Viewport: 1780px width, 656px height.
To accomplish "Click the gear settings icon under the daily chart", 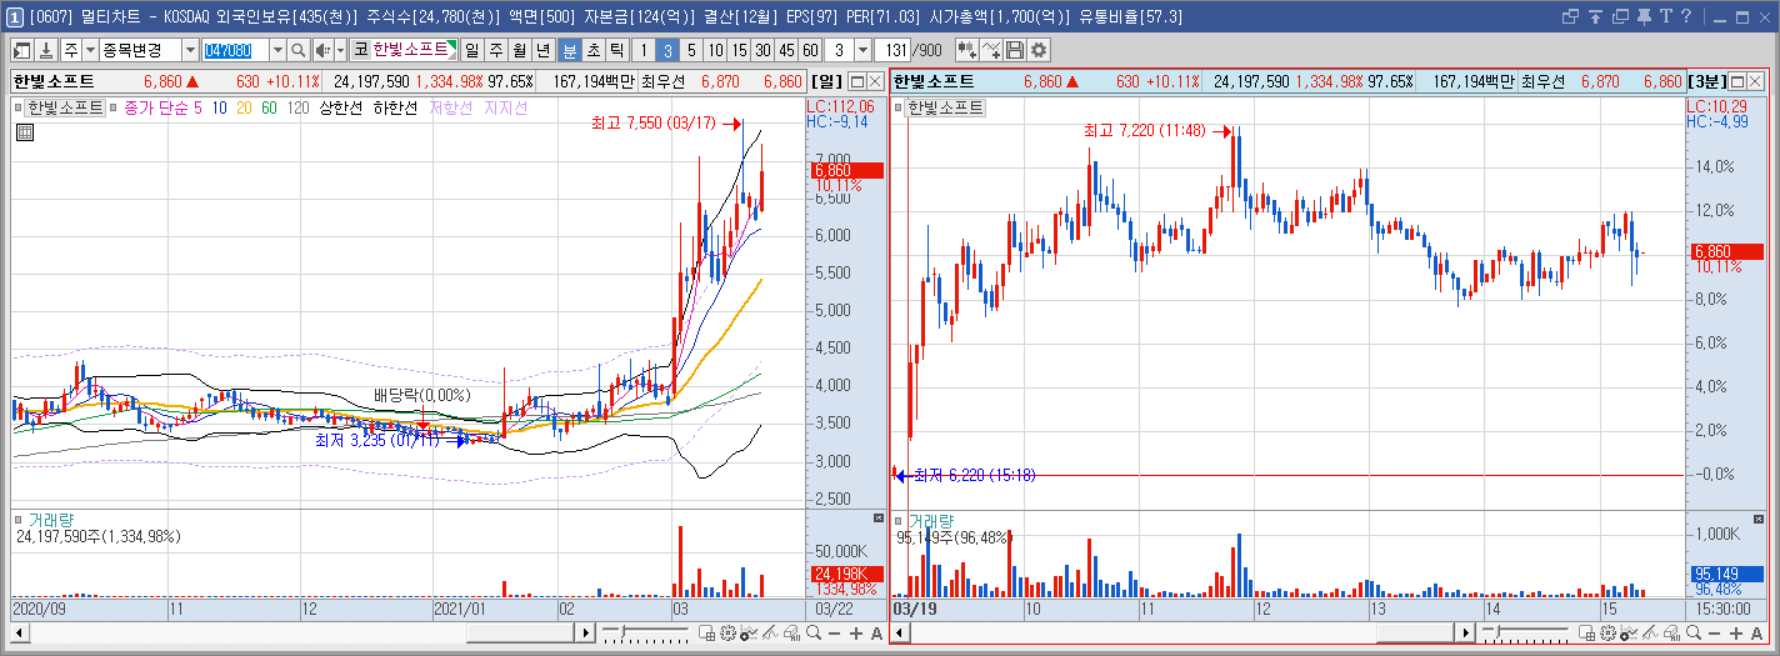I will (728, 633).
